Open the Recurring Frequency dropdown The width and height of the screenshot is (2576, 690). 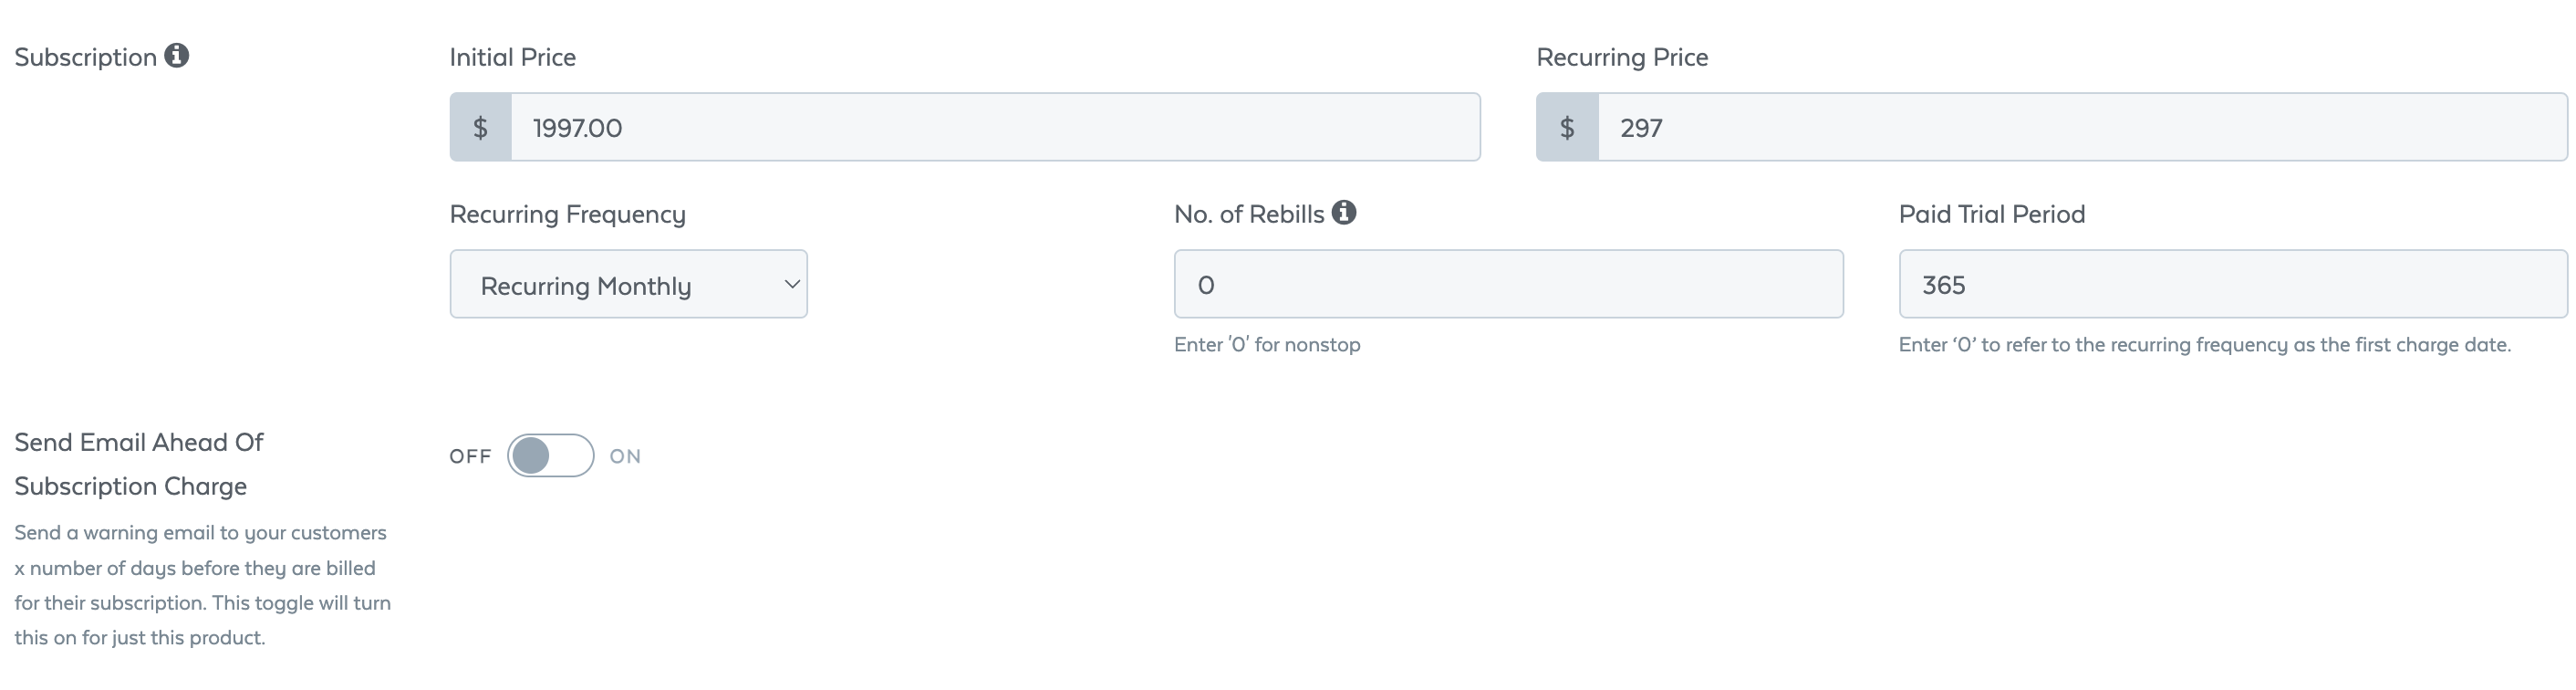pyautogui.click(x=628, y=284)
